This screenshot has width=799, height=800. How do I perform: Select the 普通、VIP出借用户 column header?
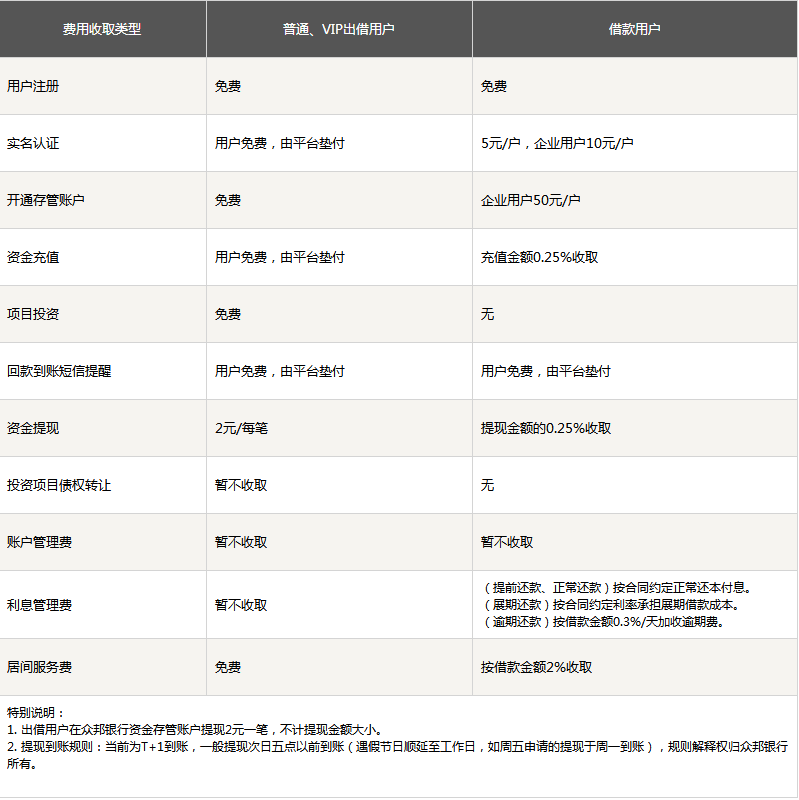(x=339, y=29)
